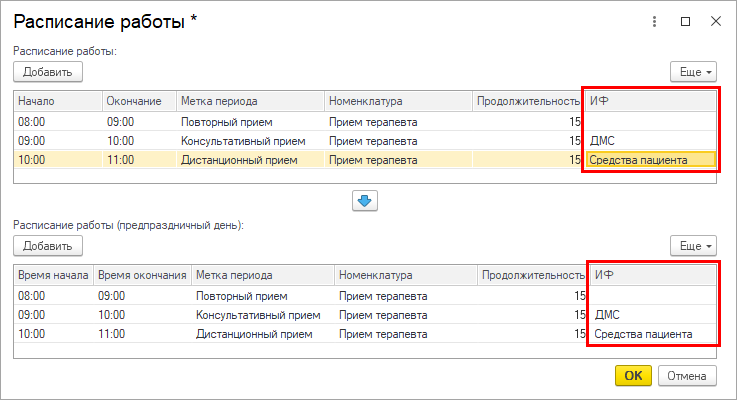The width and height of the screenshot is (737, 400).
Task: Click the upper Добавить button
Action: [48, 72]
